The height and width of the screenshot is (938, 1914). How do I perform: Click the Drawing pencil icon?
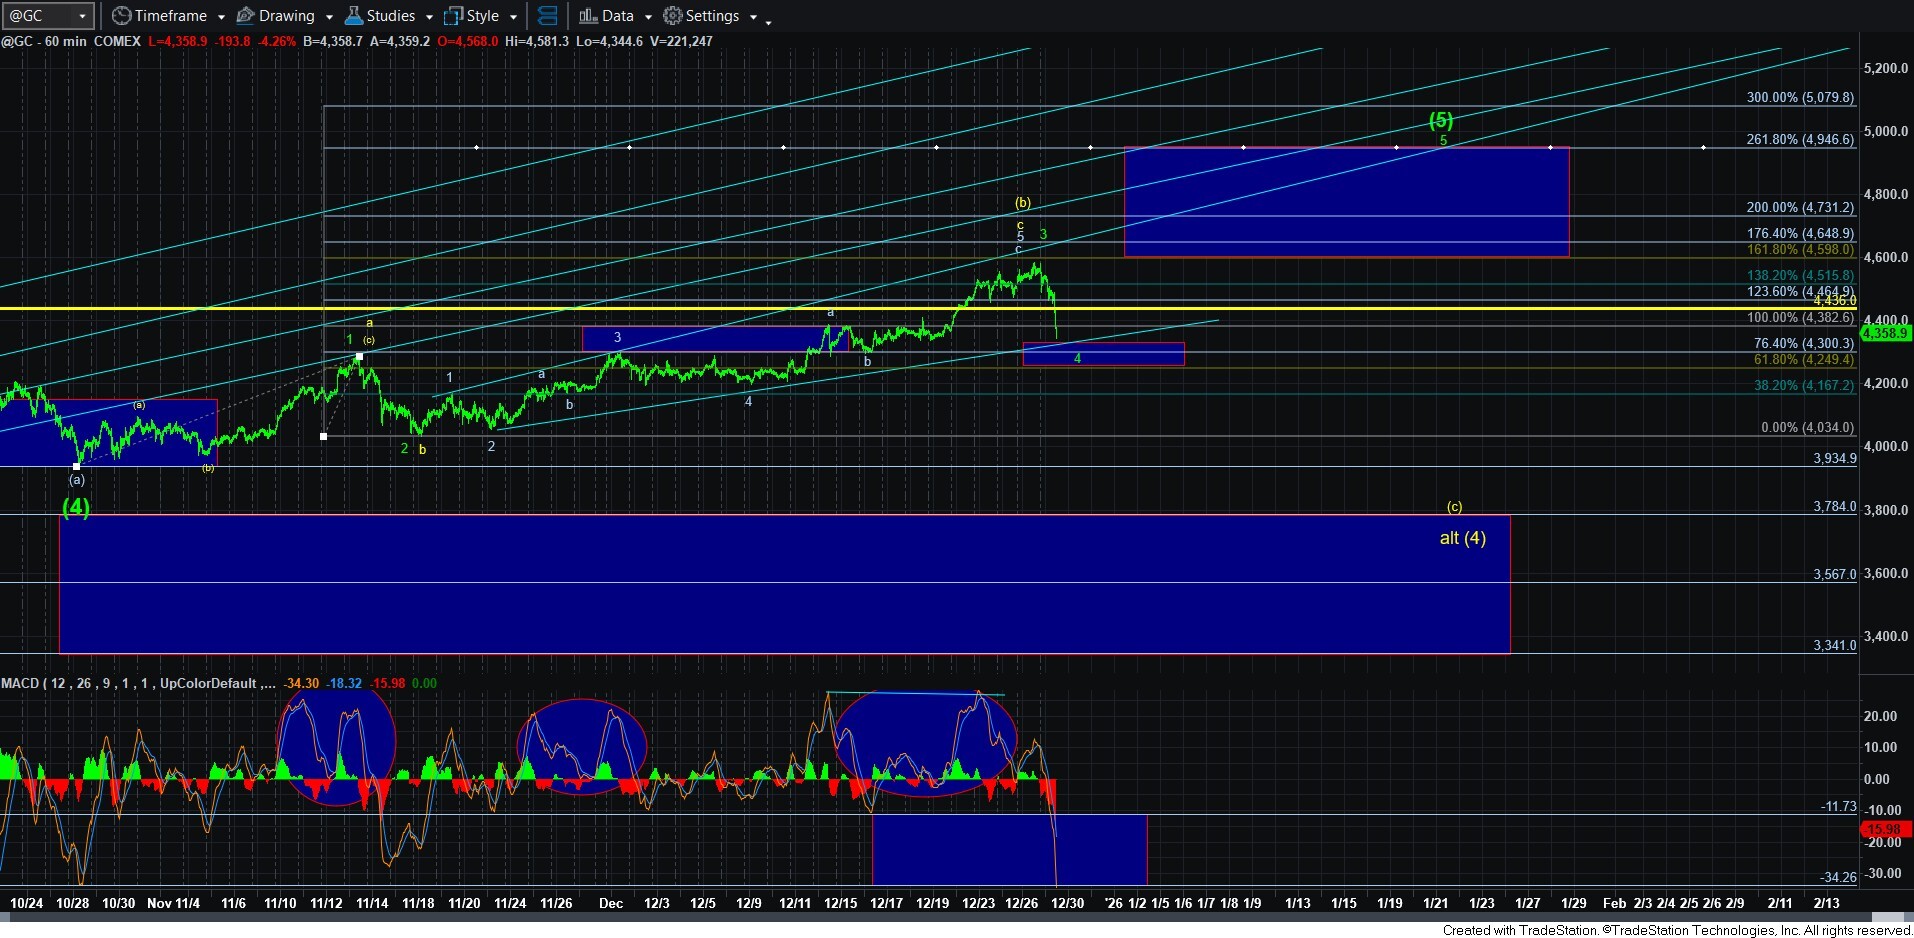coord(245,16)
